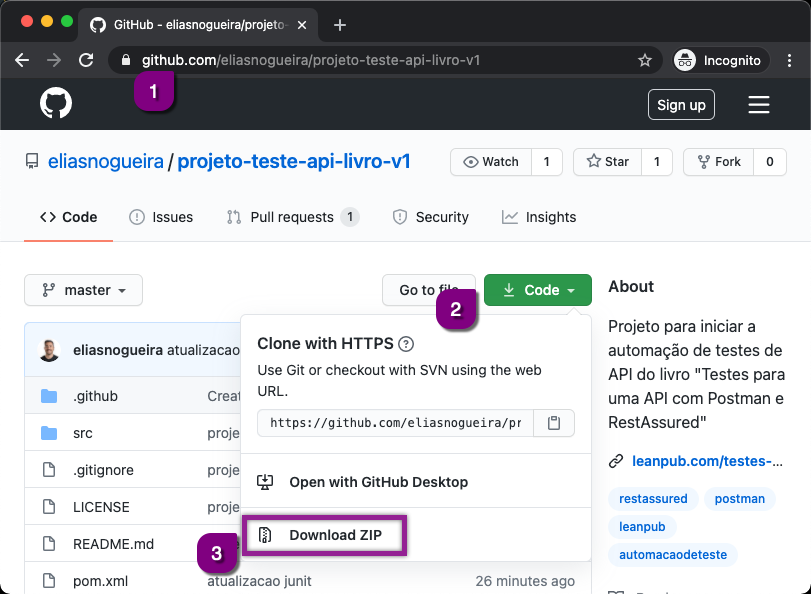Click the Sign up button
The width and height of the screenshot is (811, 594).
tap(681, 105)
